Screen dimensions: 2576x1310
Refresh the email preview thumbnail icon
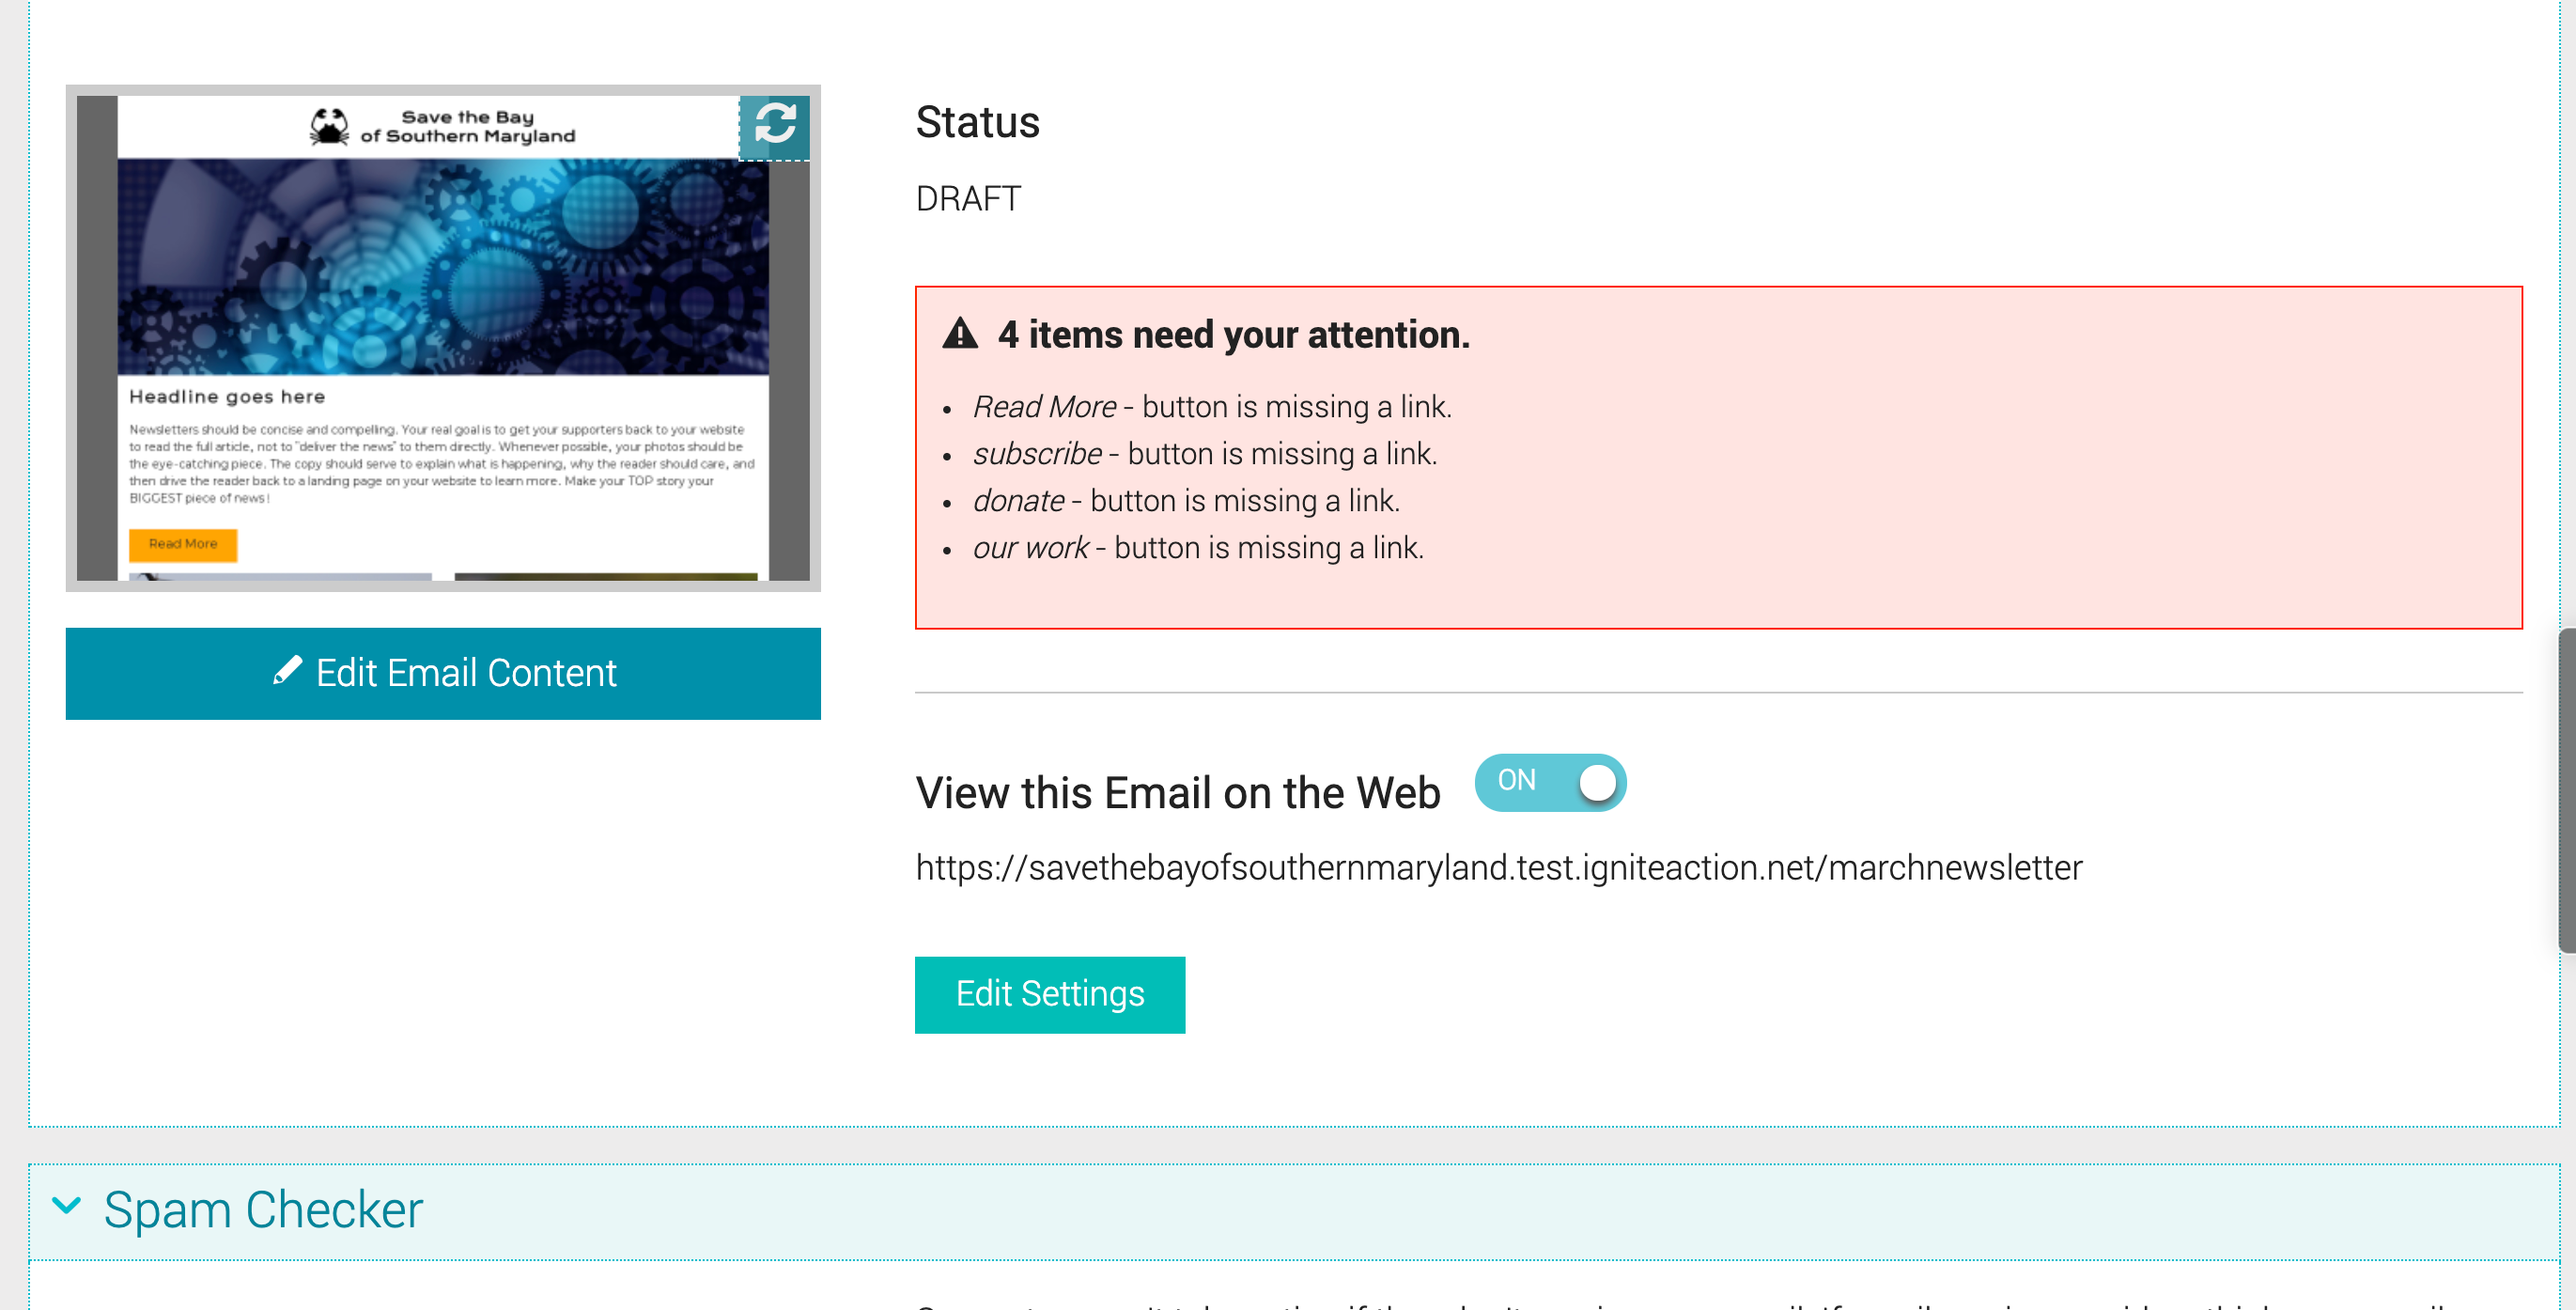click(x=775, y=126)
